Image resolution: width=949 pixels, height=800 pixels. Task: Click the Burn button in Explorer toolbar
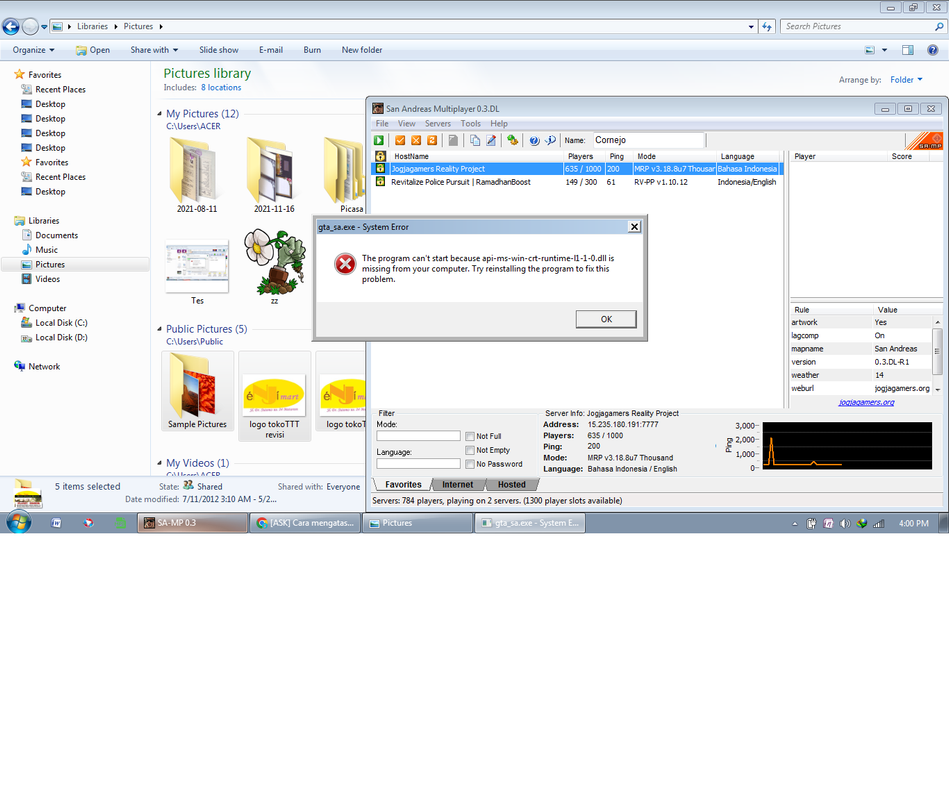pyautogui.click(x=312, y=50)
